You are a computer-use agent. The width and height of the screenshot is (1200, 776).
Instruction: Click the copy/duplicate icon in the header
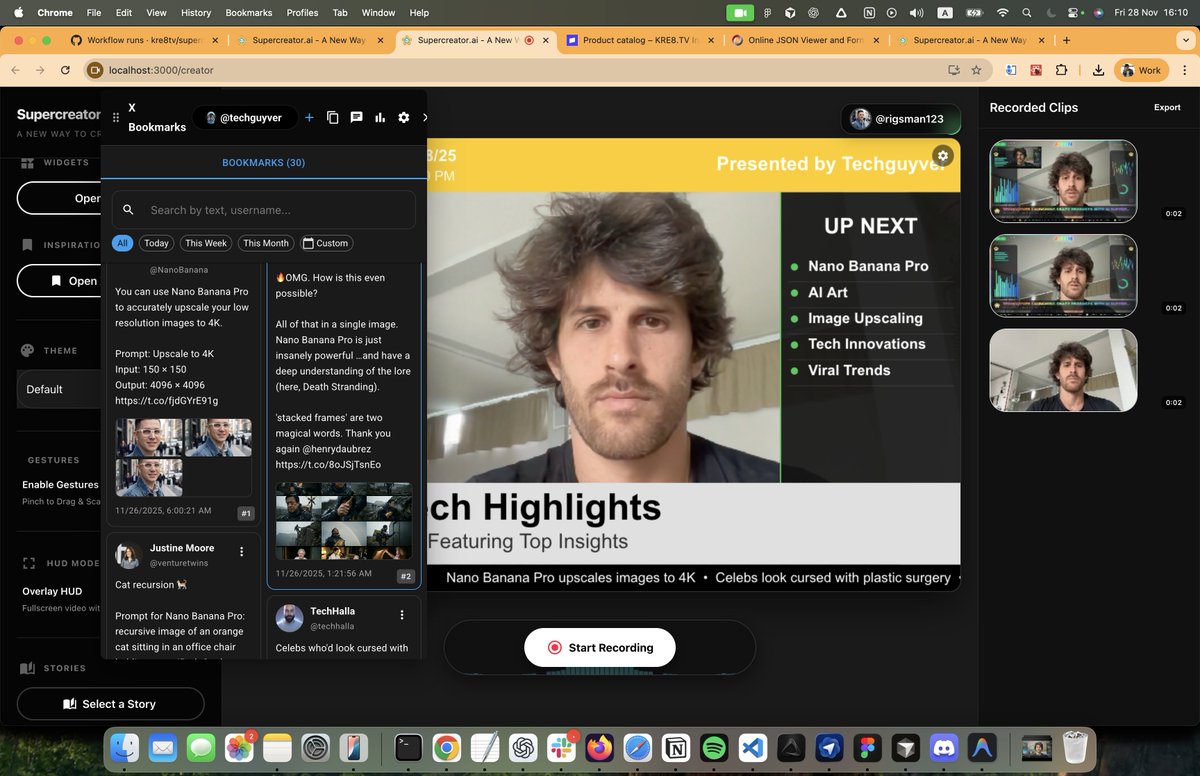pyautogui.click(x=333, y=117)
